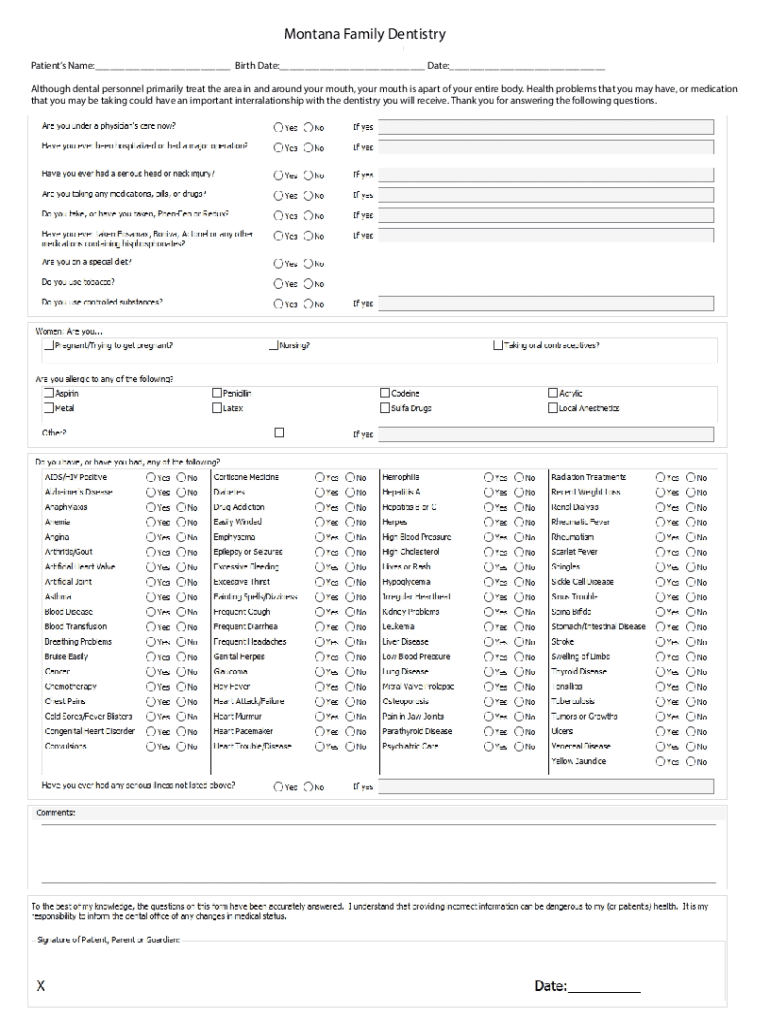Select Yes for under a physician's care
The width and height of the screenshot is (770, 1024).
pyautogui.click(x=279, y=128)
